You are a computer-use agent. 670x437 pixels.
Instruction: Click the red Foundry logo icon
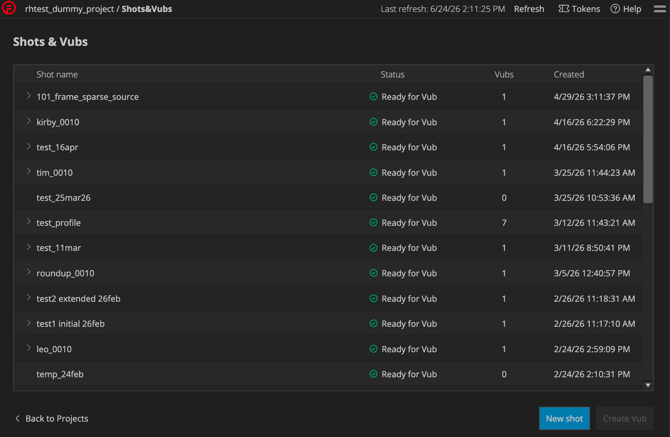pos(9,8)
